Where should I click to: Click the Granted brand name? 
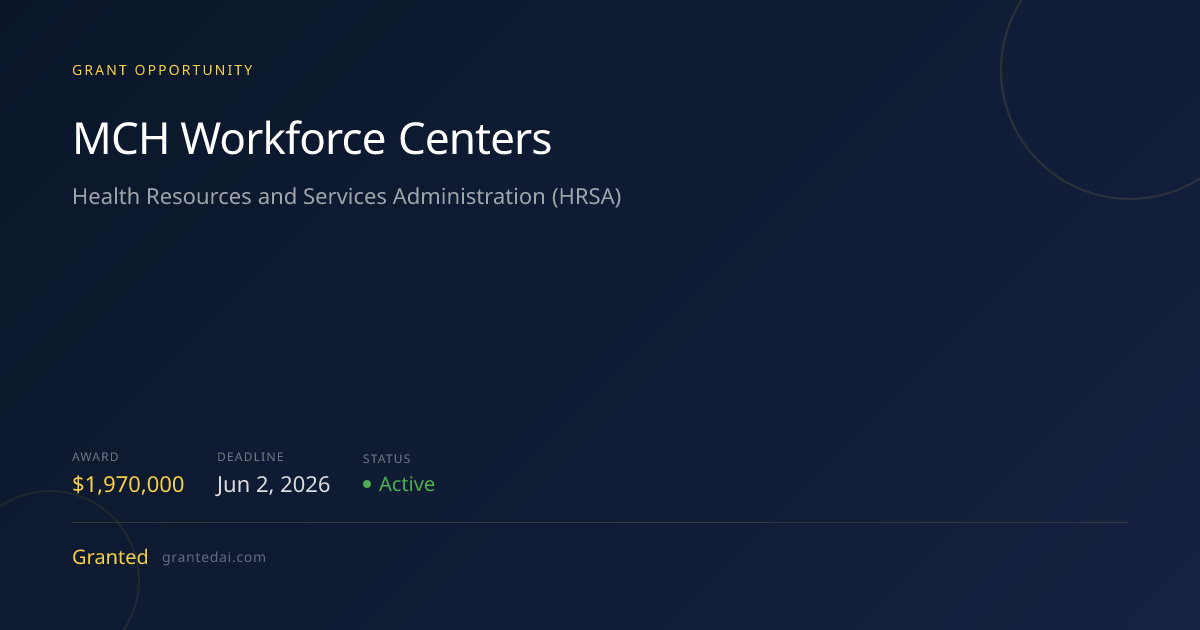click(x=110, y=557)
